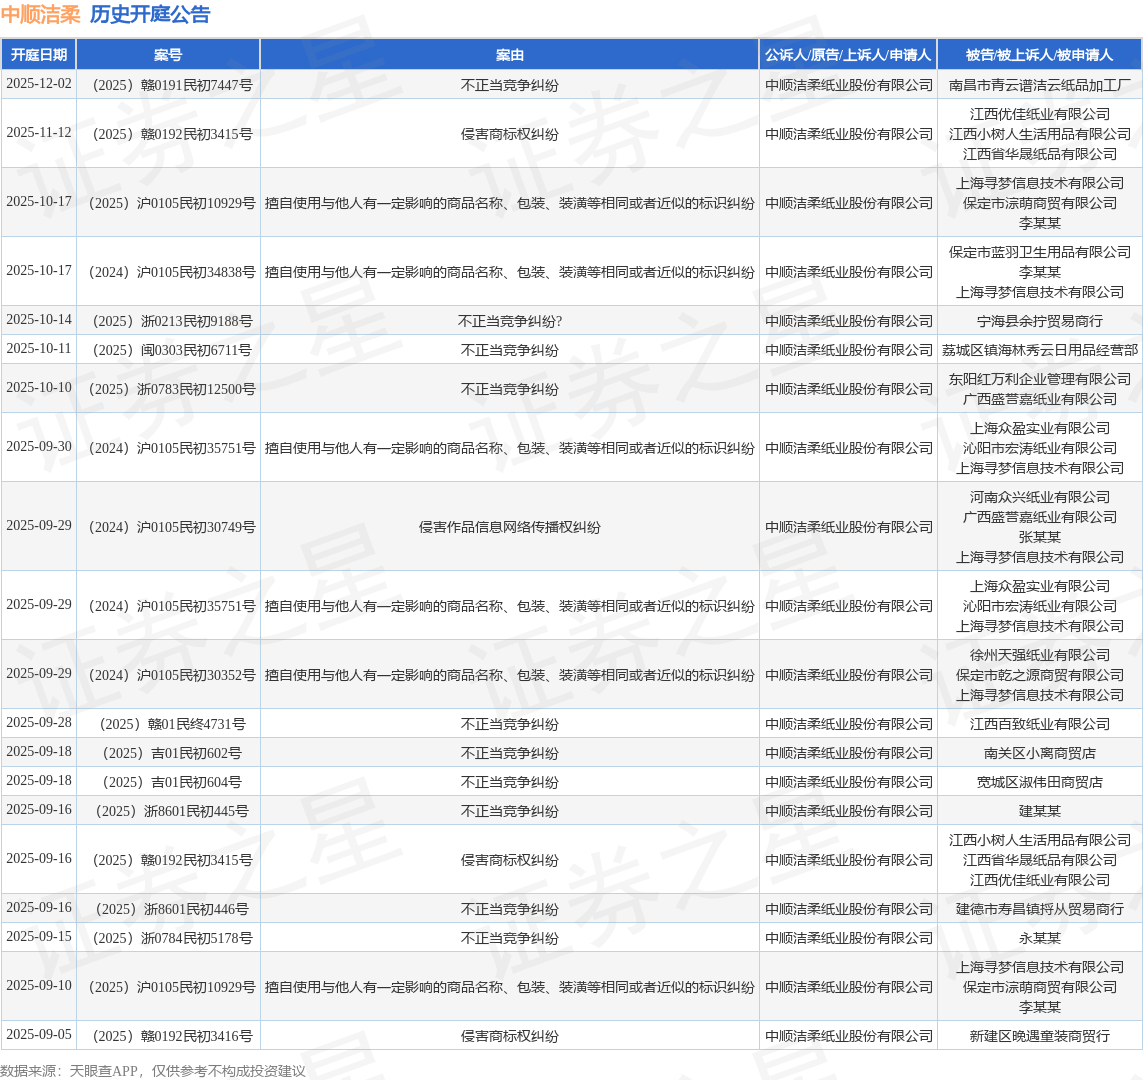Click the 被告/被上诉人/被申请人 column header
Image resolution: width=1143 pixels, height=1080 pixels.
(x=1039, y=55)
